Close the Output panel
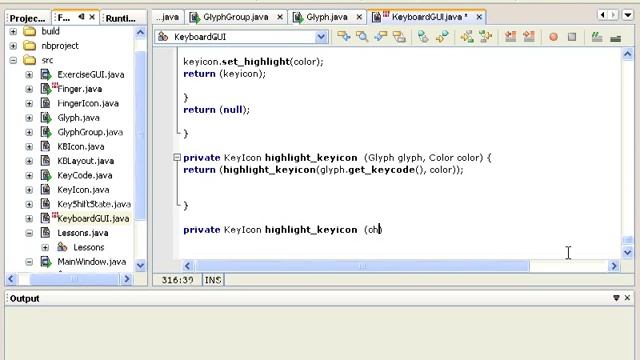This screenshot has height=360, width=640. point(627,298)
